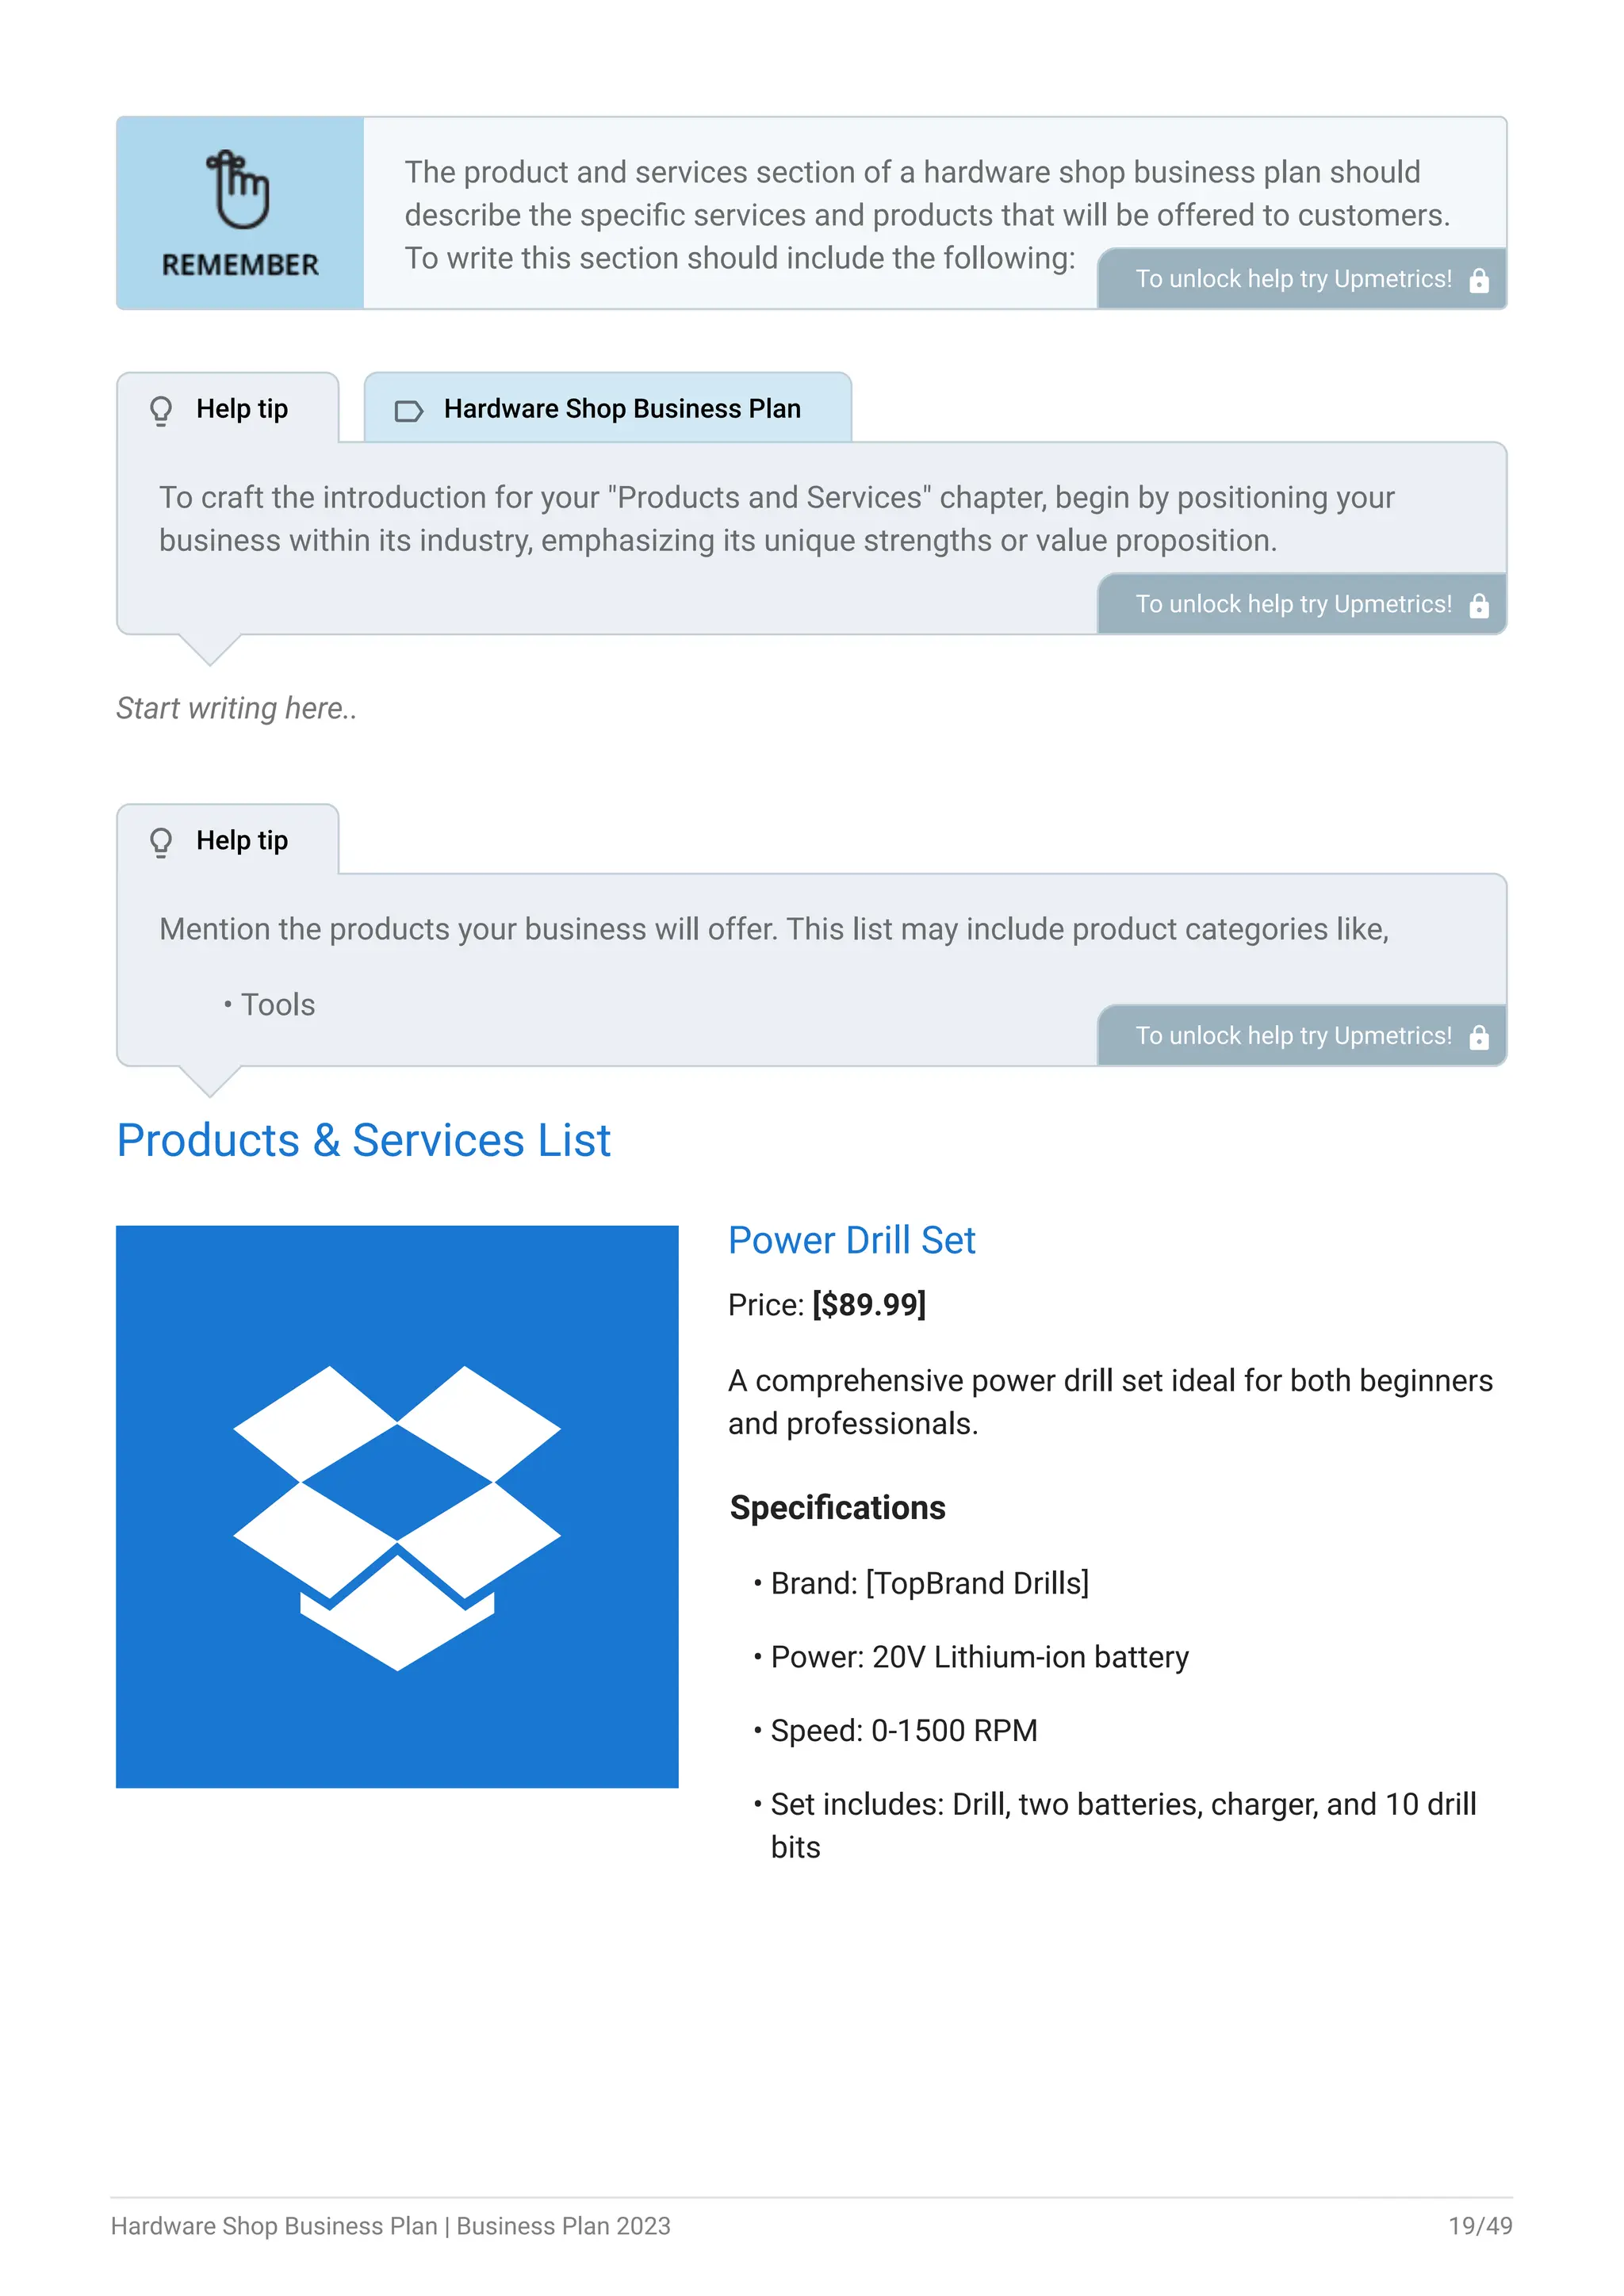Image resolution: width=1624 pixels, height=2296 pixels.
Task: Click the Start writing here text field
Action: pyautogui.click(x=237, y=708)
